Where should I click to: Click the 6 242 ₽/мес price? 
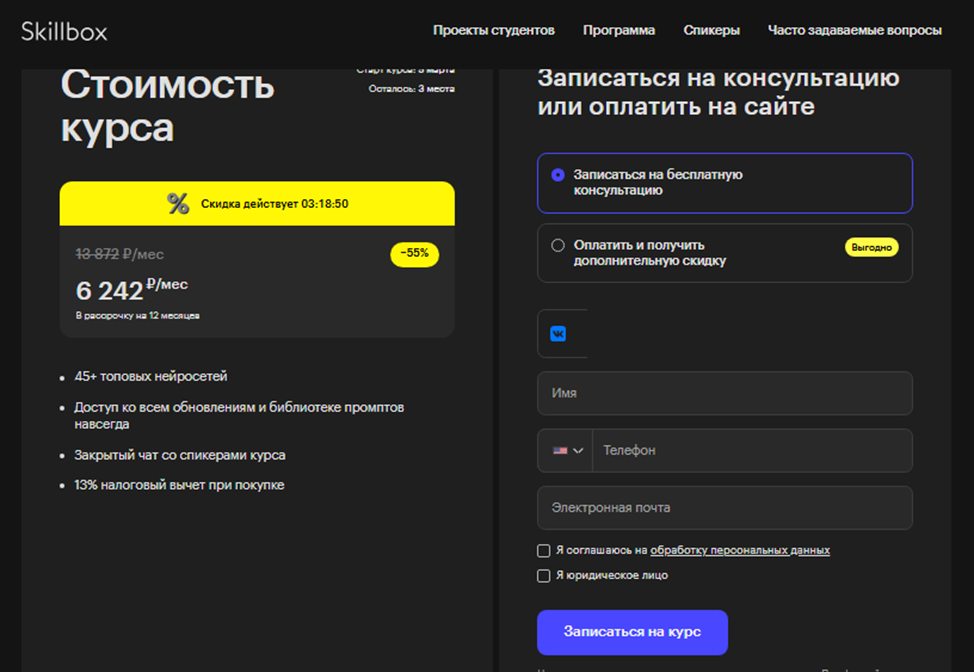point(132,289)
